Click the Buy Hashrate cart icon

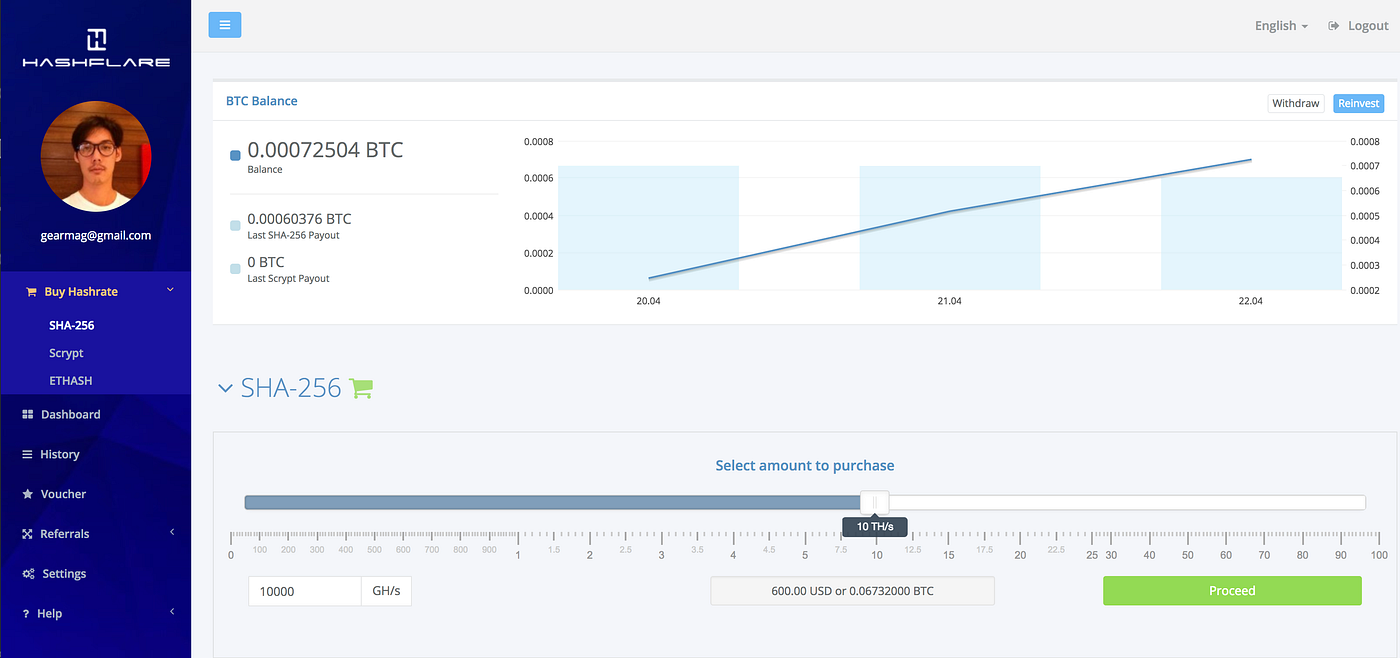coord(32,292)
